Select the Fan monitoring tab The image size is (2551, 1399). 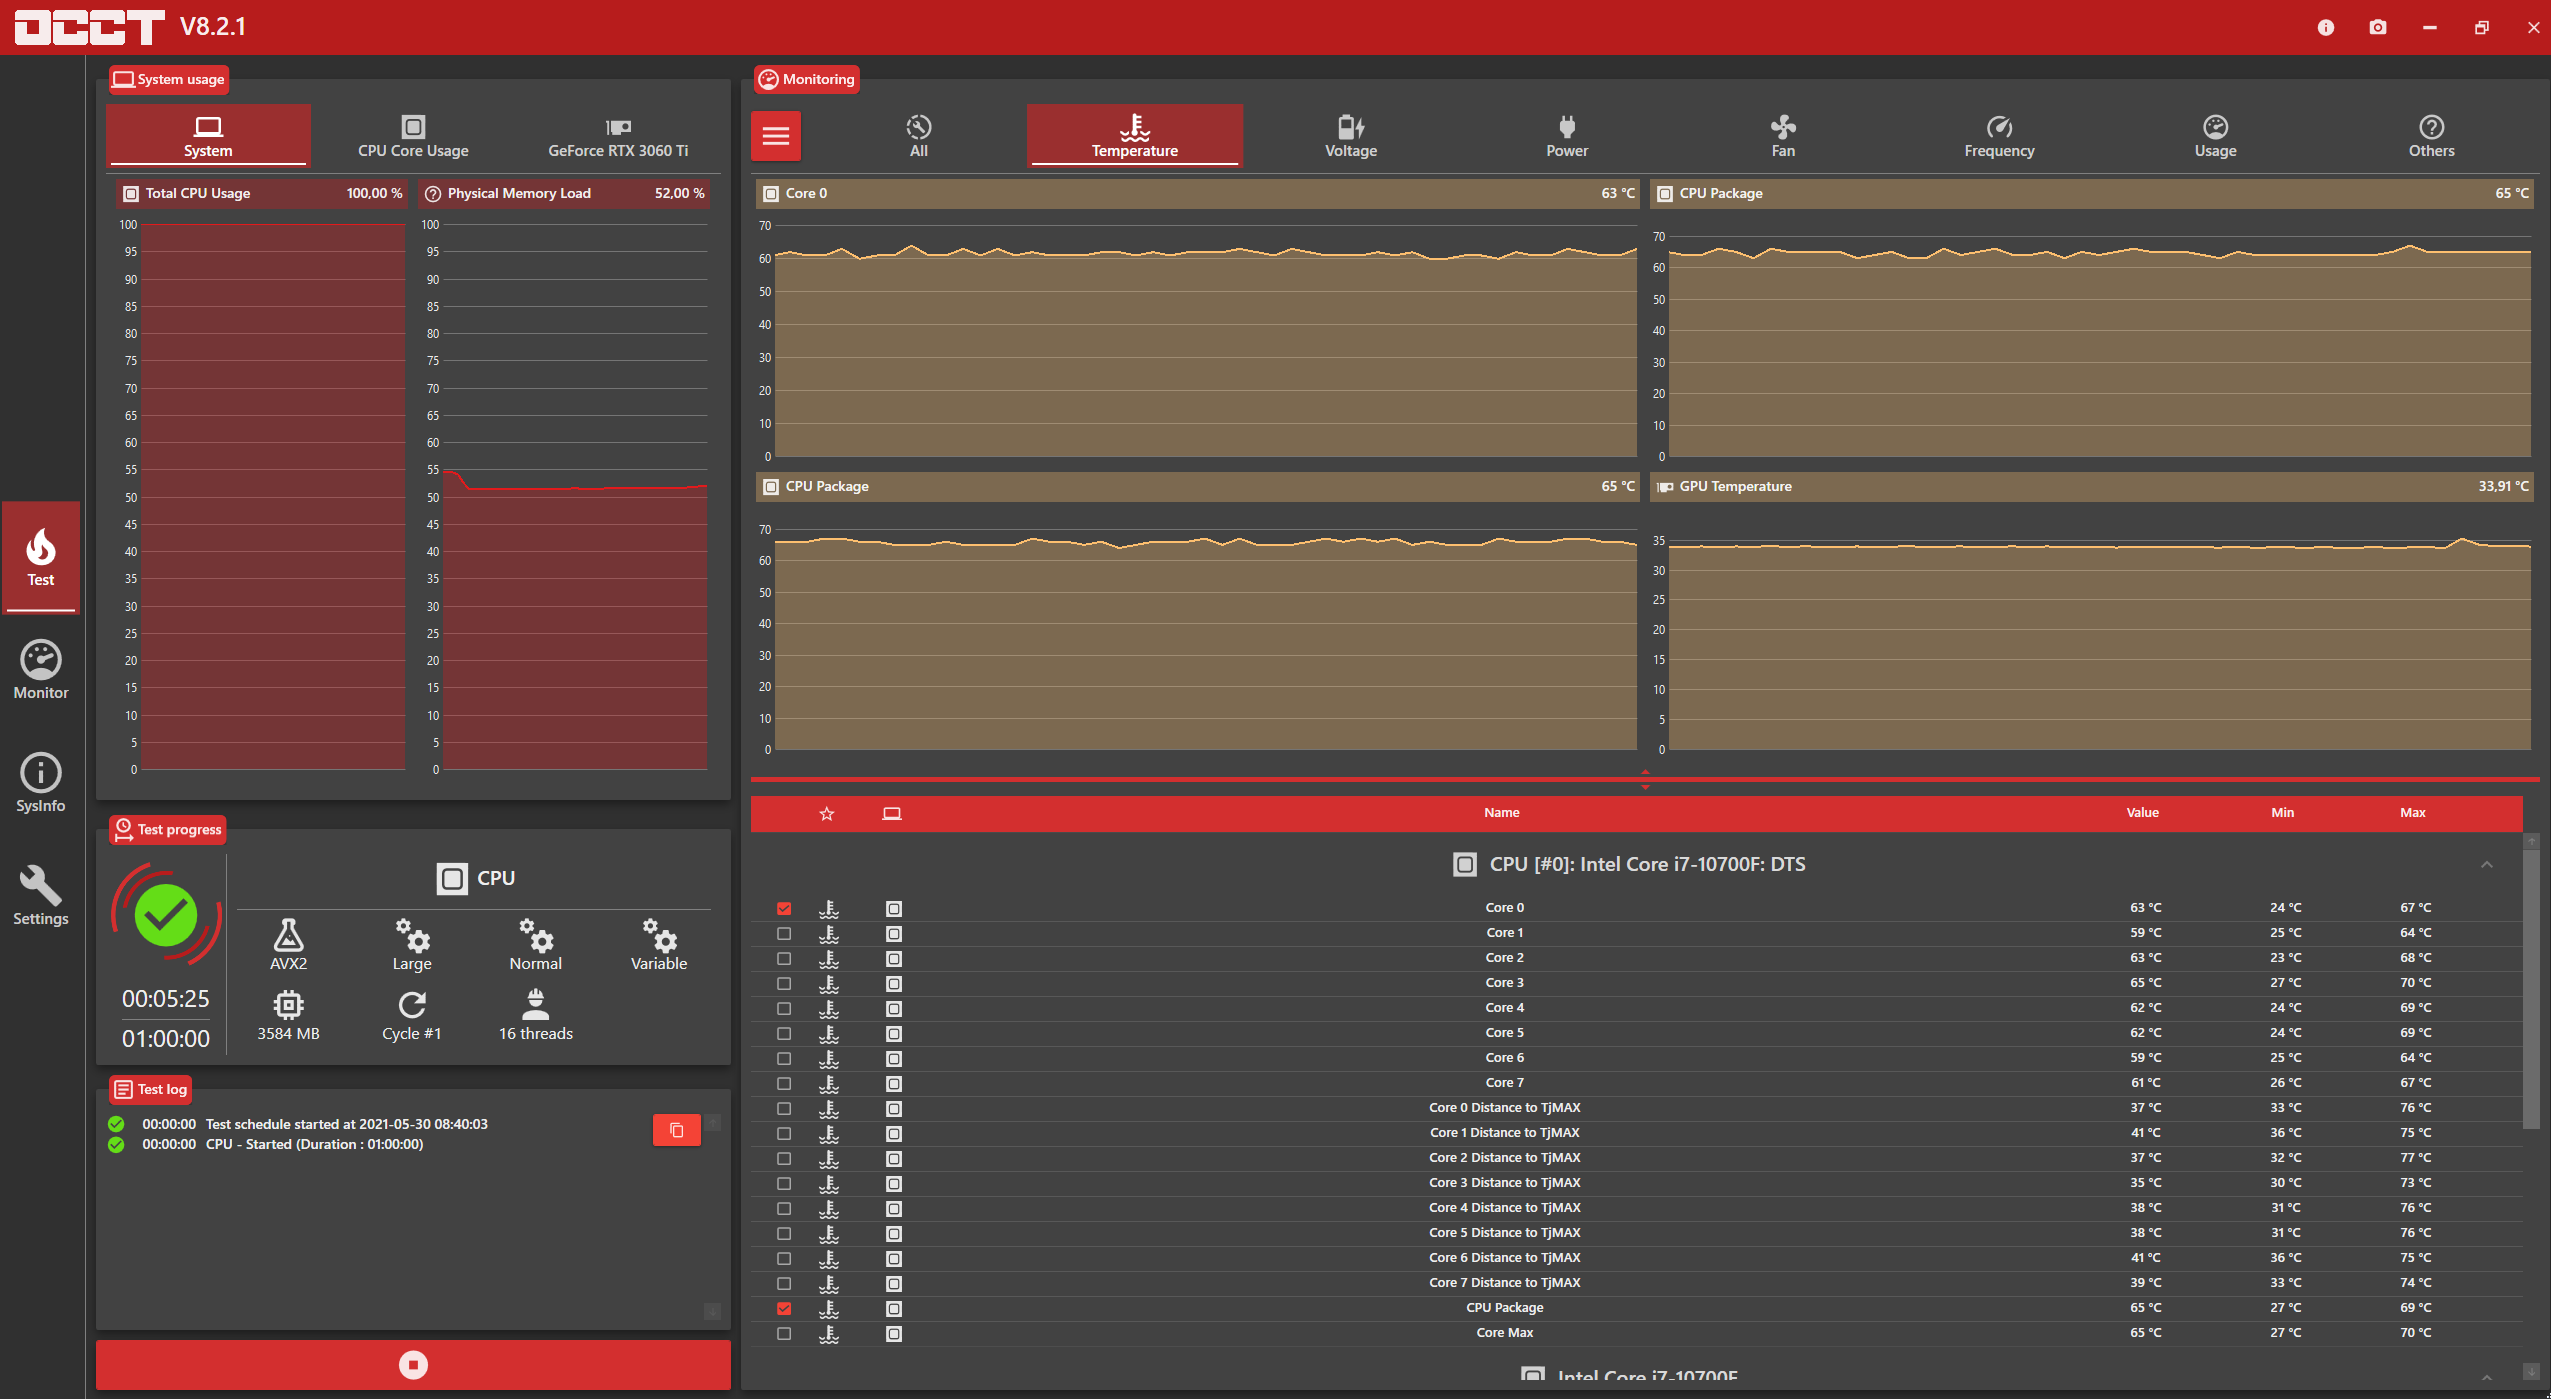click(1783, 136)
